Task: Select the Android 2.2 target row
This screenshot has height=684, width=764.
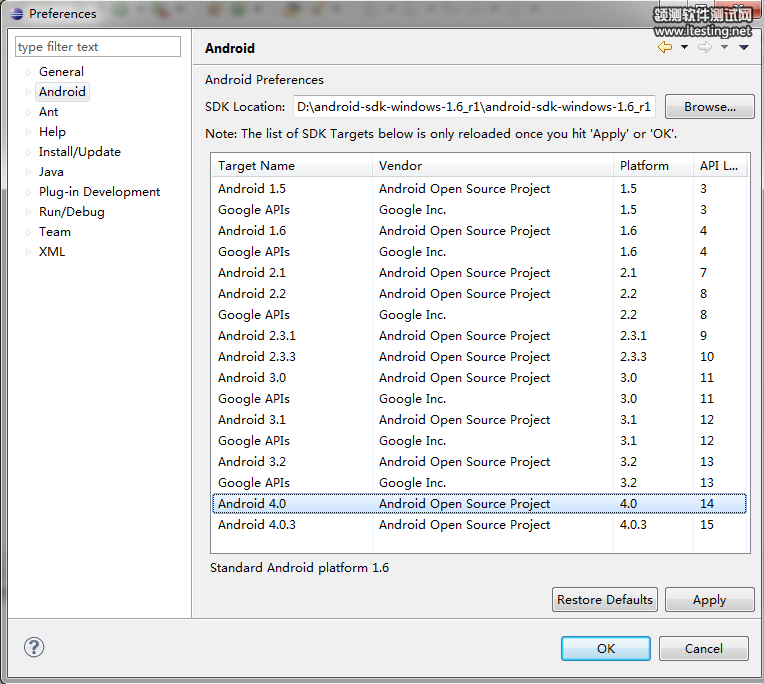Action: [x=479, y=293]
